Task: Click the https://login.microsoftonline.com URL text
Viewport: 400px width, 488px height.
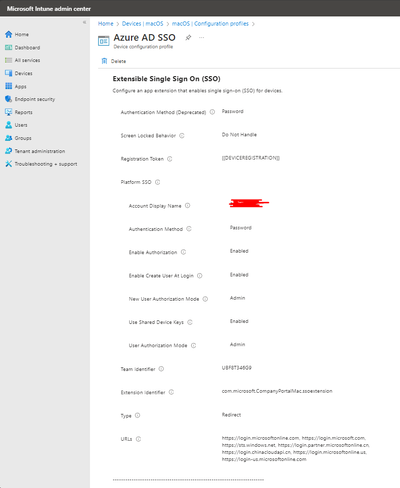Action: (x=261, y=438)
